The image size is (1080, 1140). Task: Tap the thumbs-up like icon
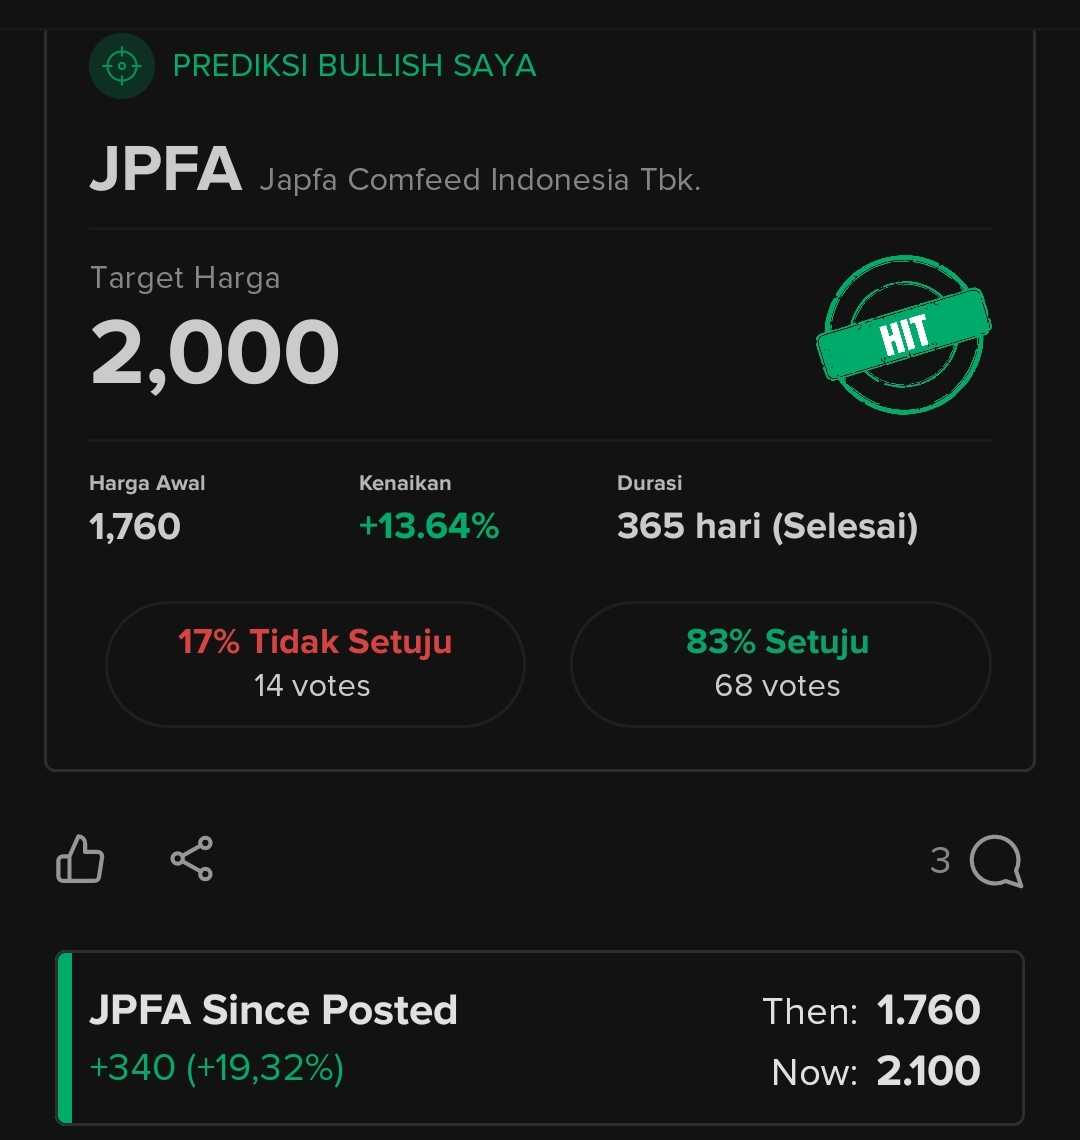point(80,859)
